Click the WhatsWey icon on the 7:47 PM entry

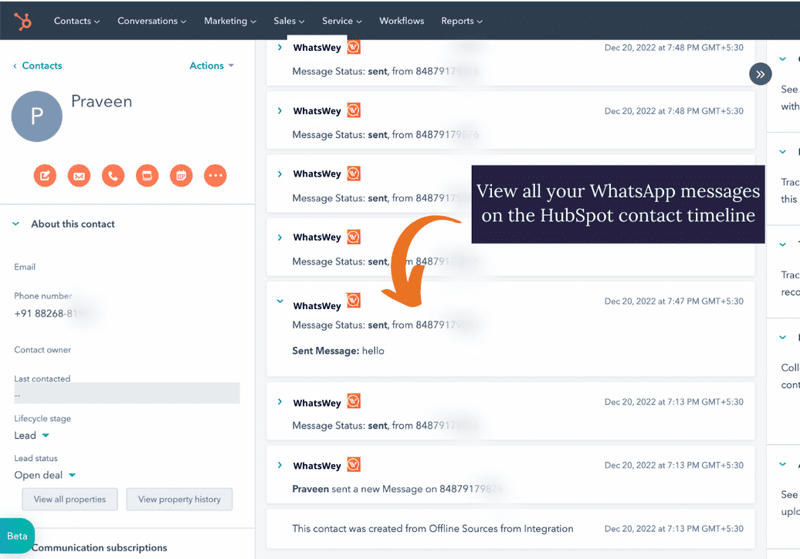354,301
